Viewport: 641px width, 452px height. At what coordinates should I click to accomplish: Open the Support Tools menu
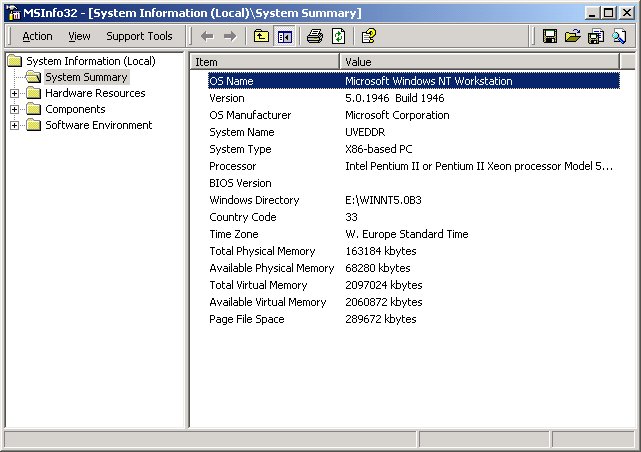click(139, 36)
